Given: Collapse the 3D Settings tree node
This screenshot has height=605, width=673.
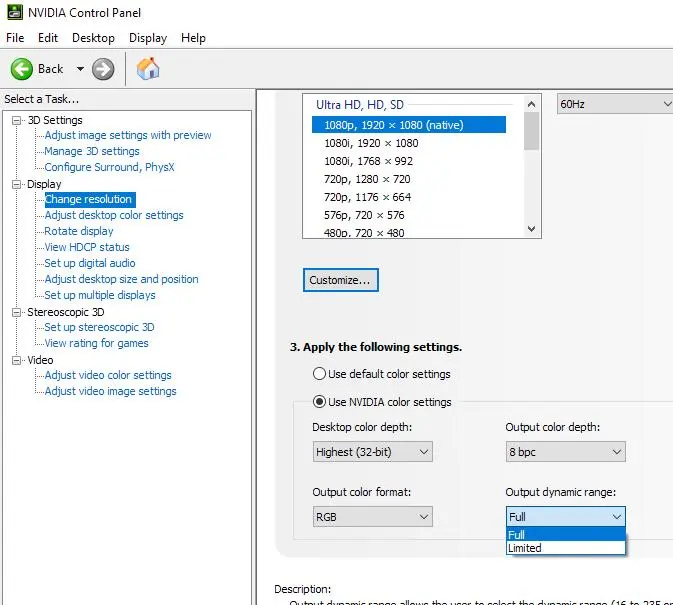Looking at the screenshot, I should click(x=16, y=120).
